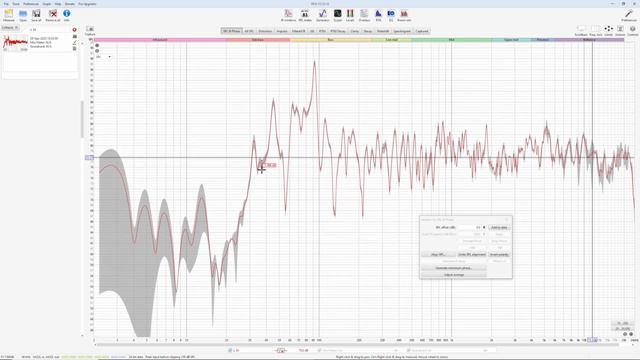
Task: Switch to the Distortion tab
Action: [265, 31]
